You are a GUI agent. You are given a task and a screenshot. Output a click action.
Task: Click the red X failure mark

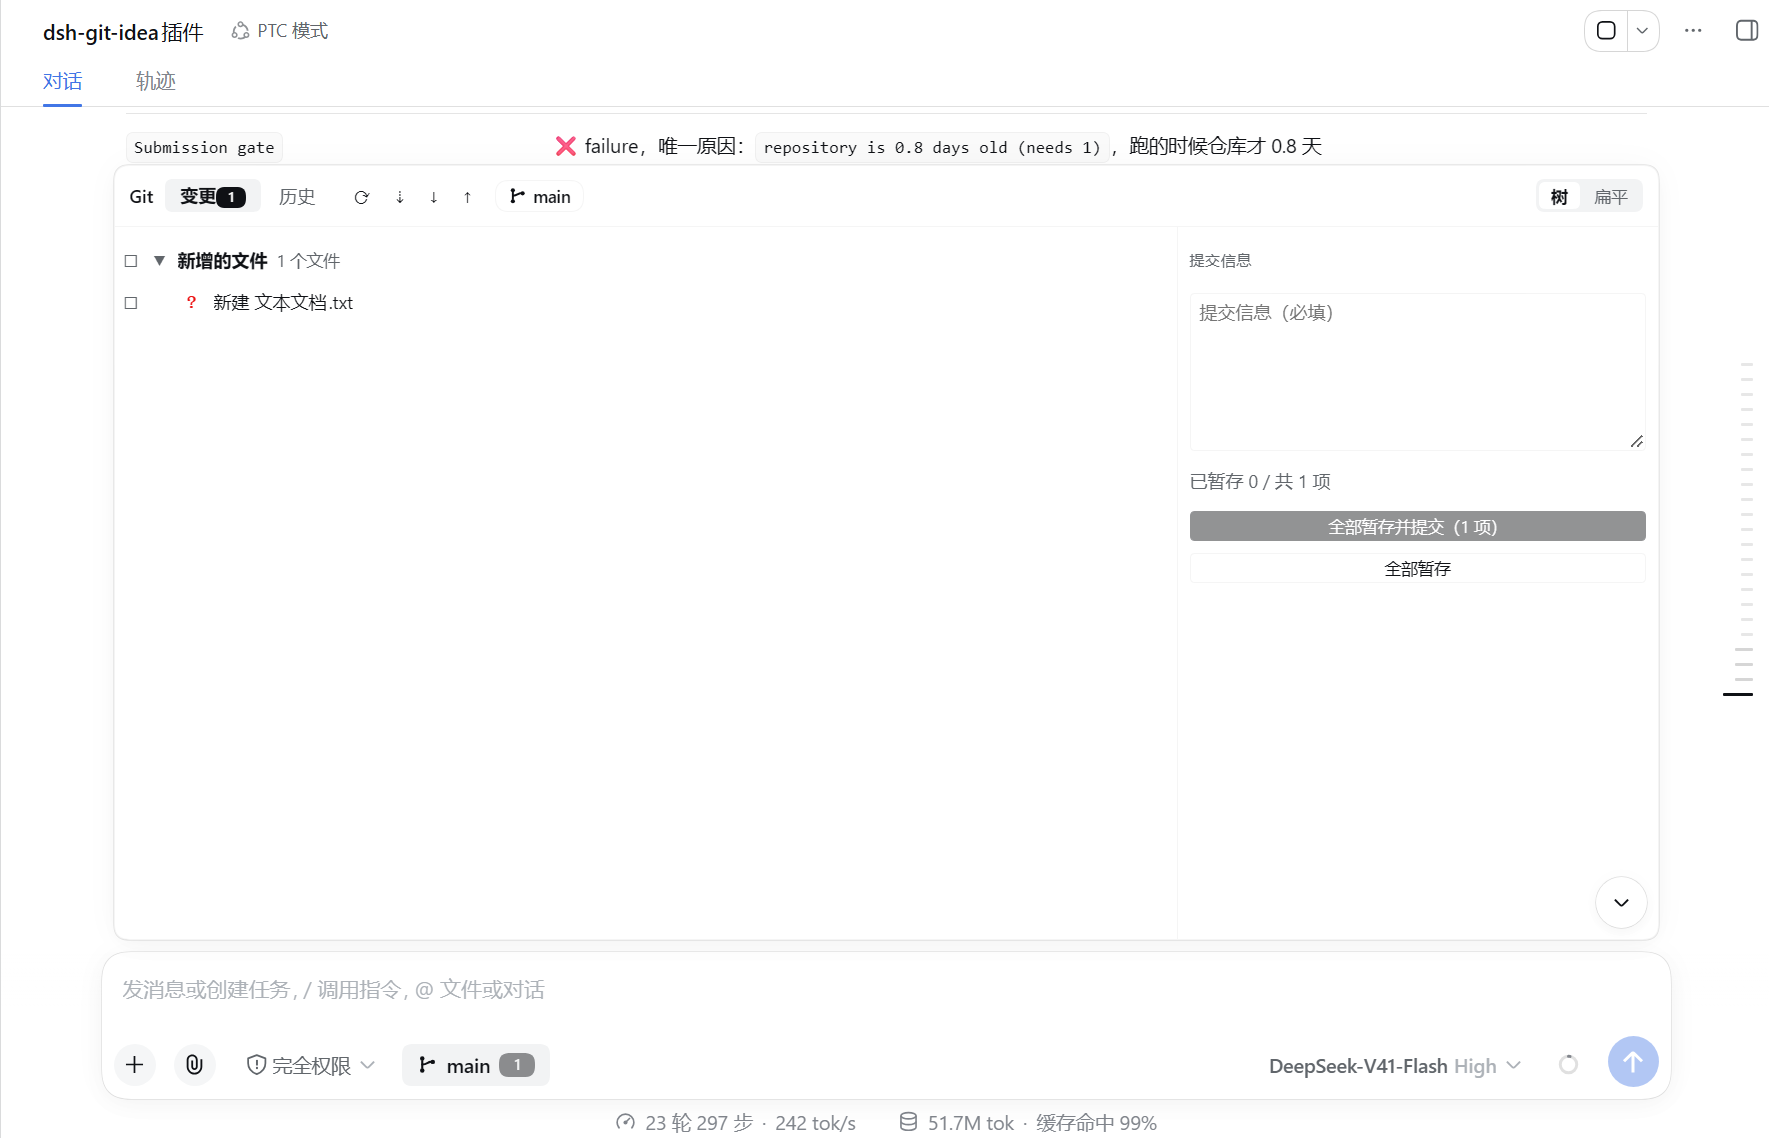coord(566,146)
